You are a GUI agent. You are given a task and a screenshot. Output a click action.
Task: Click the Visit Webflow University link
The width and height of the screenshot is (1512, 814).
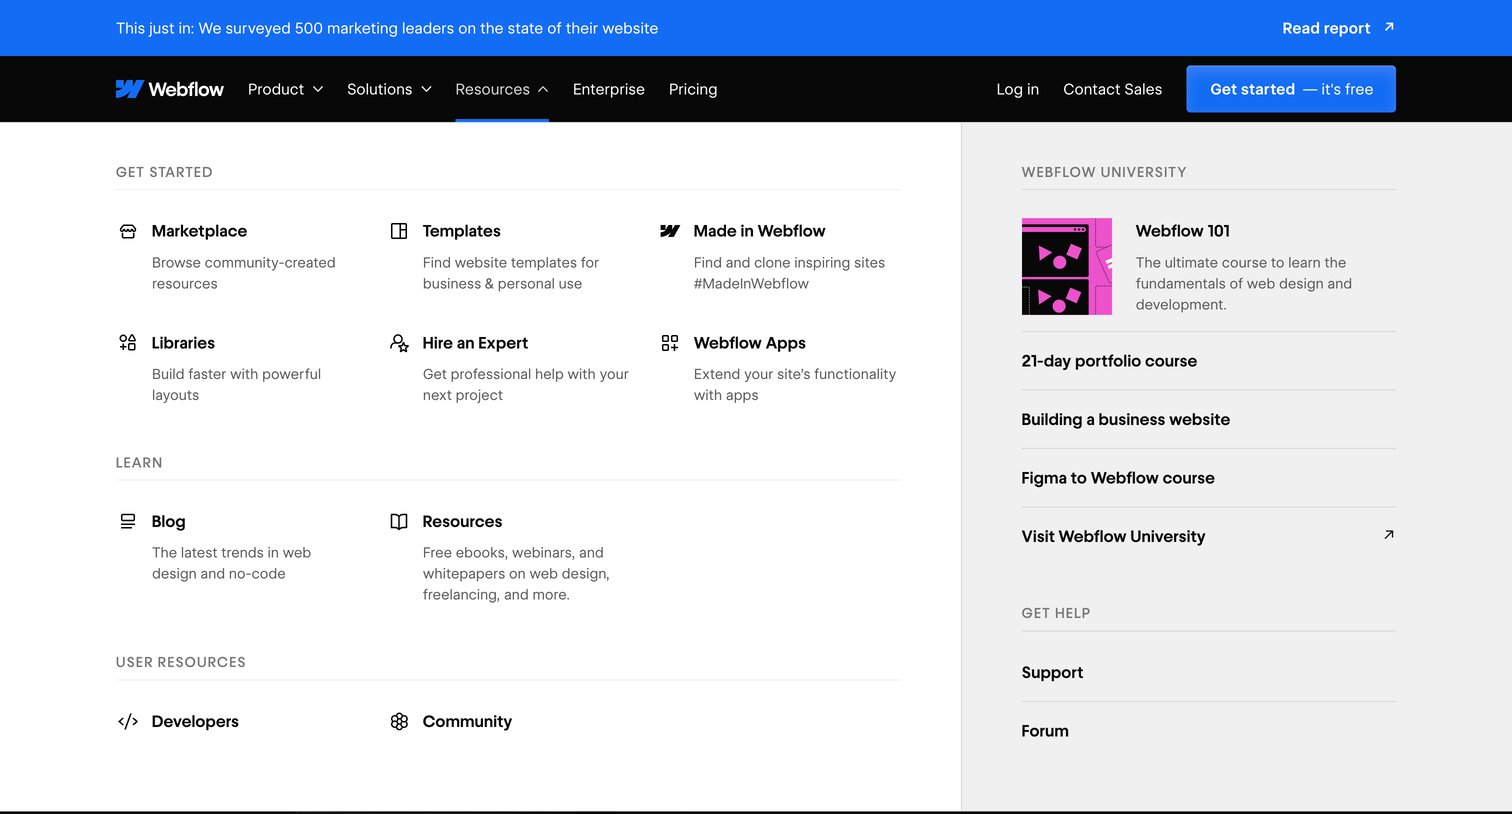(1113, 536)
